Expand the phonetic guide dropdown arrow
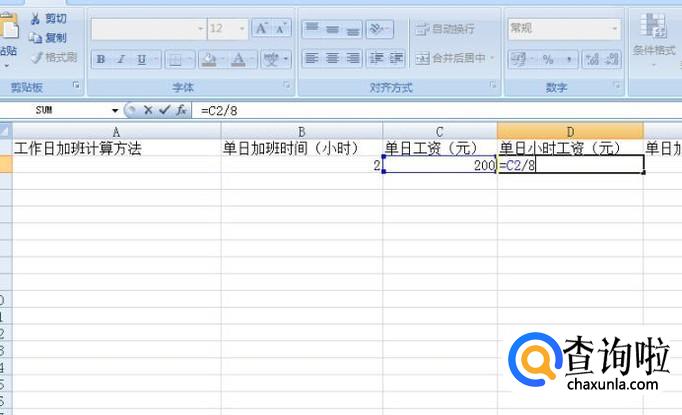Image resolution: width=682 pixels, height=415 pixels. [x=286, y=59]
